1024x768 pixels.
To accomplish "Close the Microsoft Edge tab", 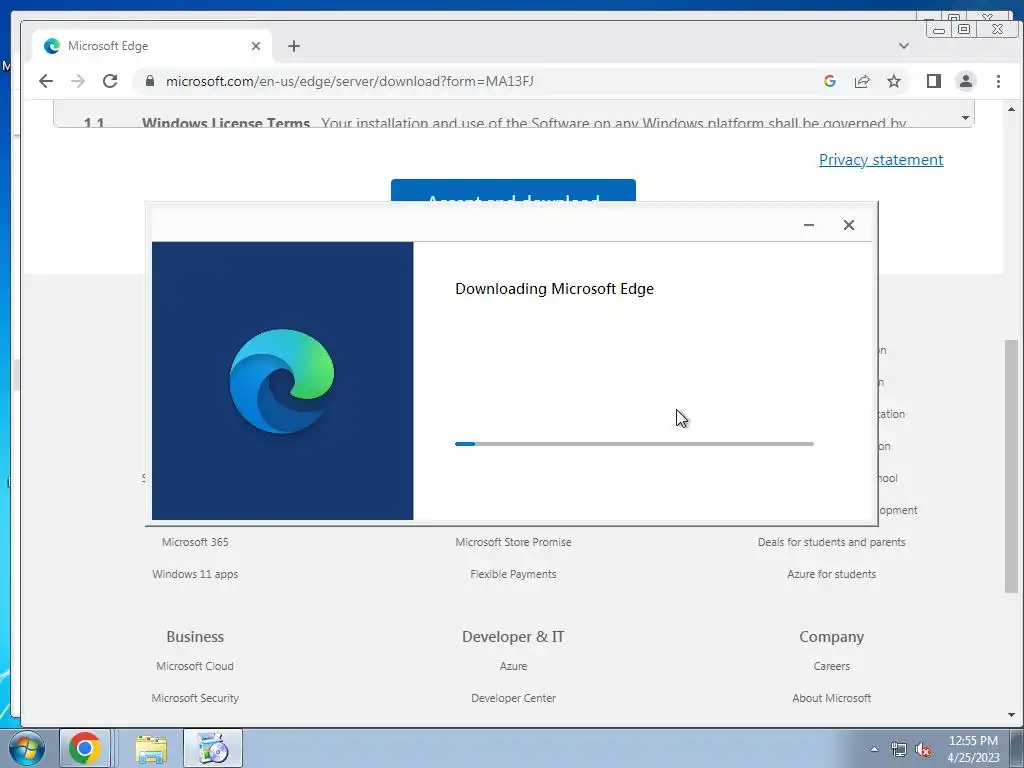I will pos(256,46).
